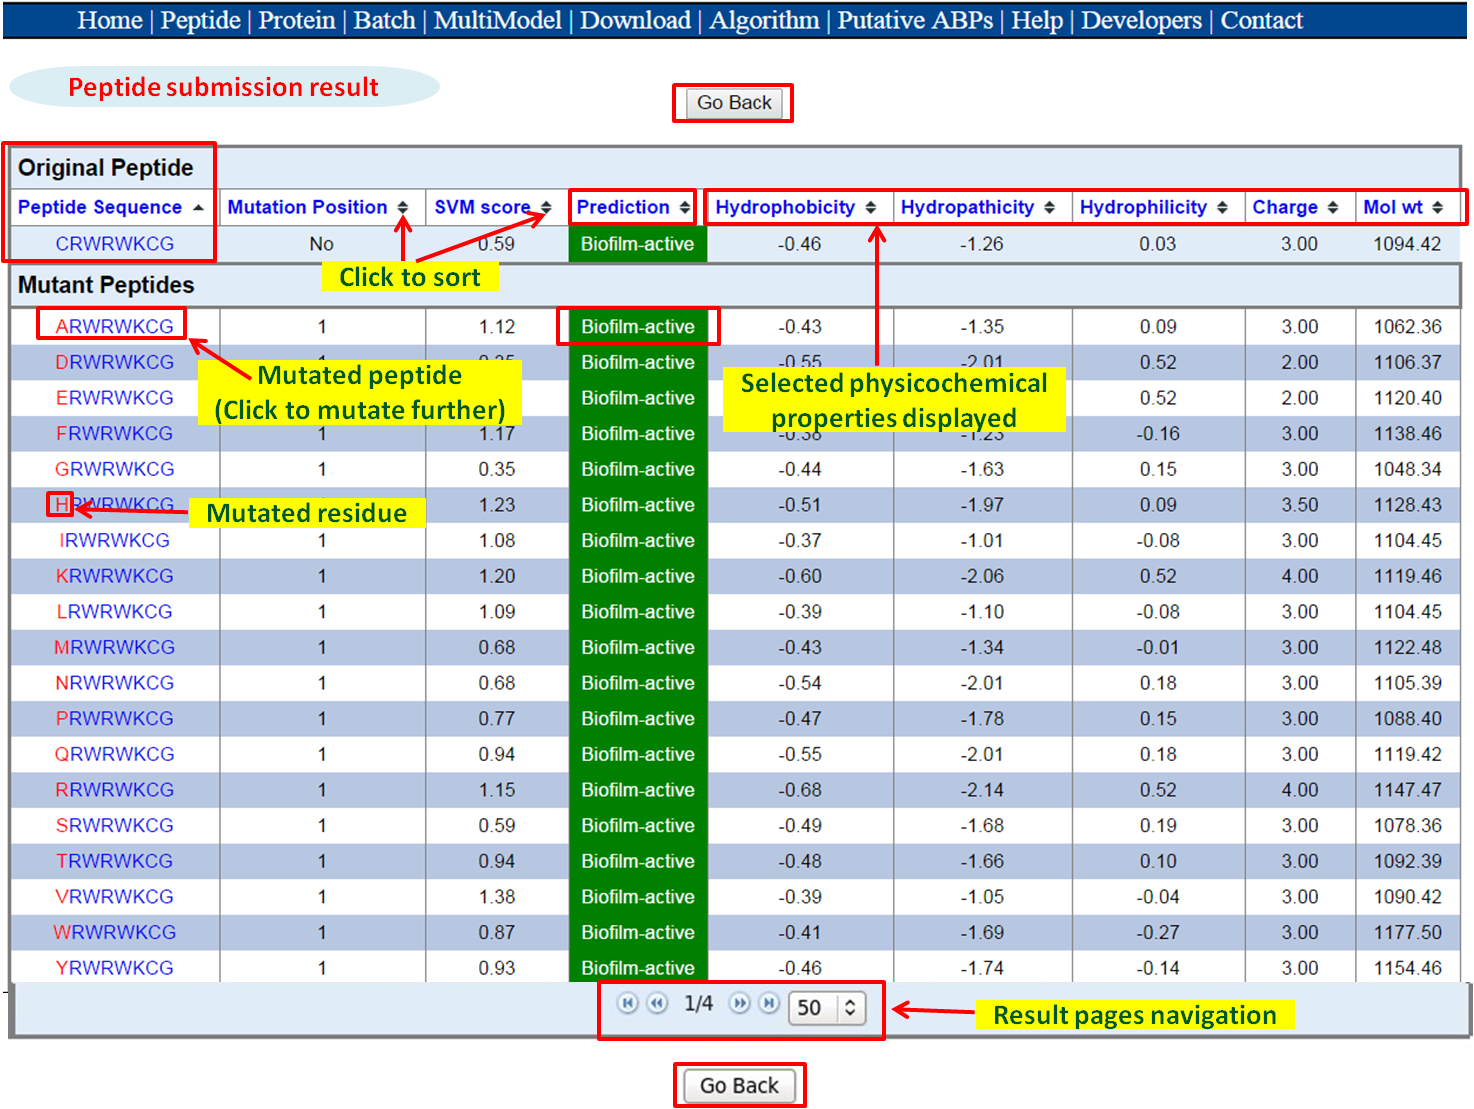Jump to the last results page

[x=769, y=1003]
